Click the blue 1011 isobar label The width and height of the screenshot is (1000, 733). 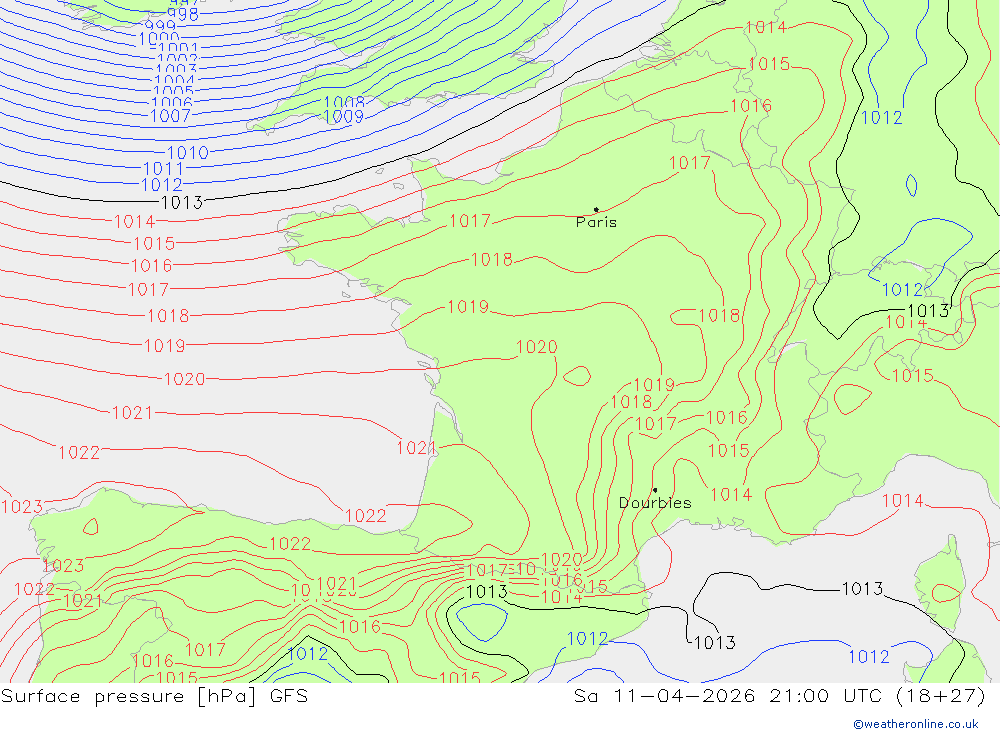[x=163, y=169]
